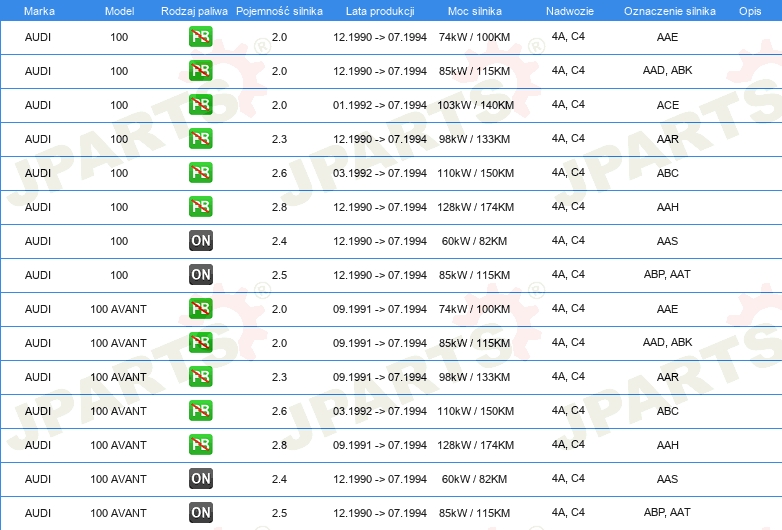The height and width of the screenshot is (530, 782).
Task: Select the AUDI brand cell in the ACE row
Action: pos(38,105)
